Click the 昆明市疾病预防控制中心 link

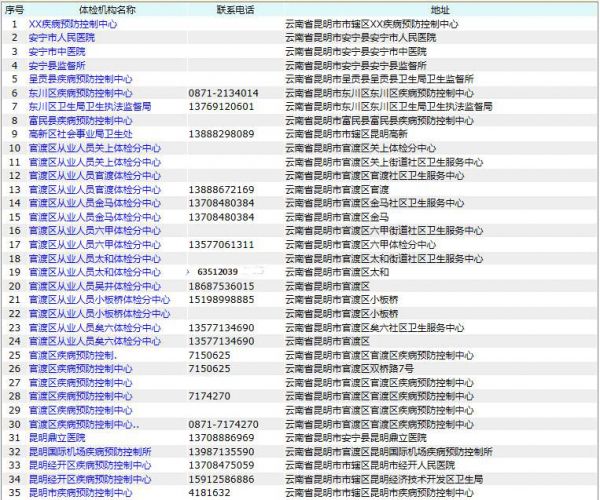(x=80, y=492)
